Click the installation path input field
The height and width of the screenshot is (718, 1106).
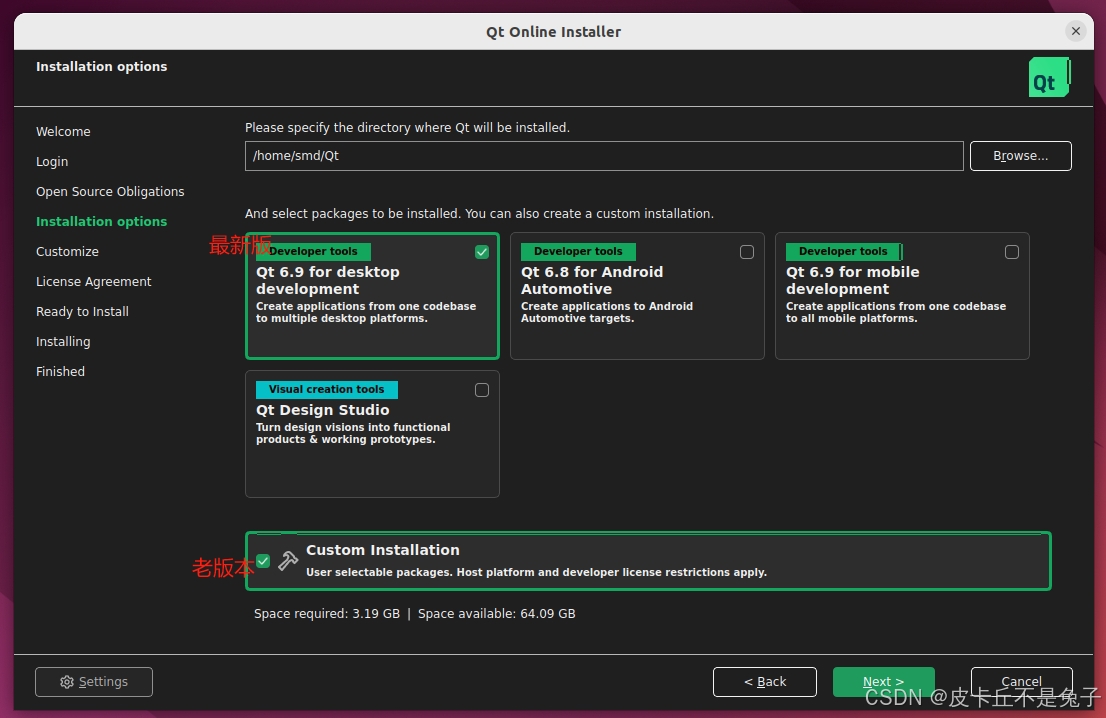coord(603,156)
